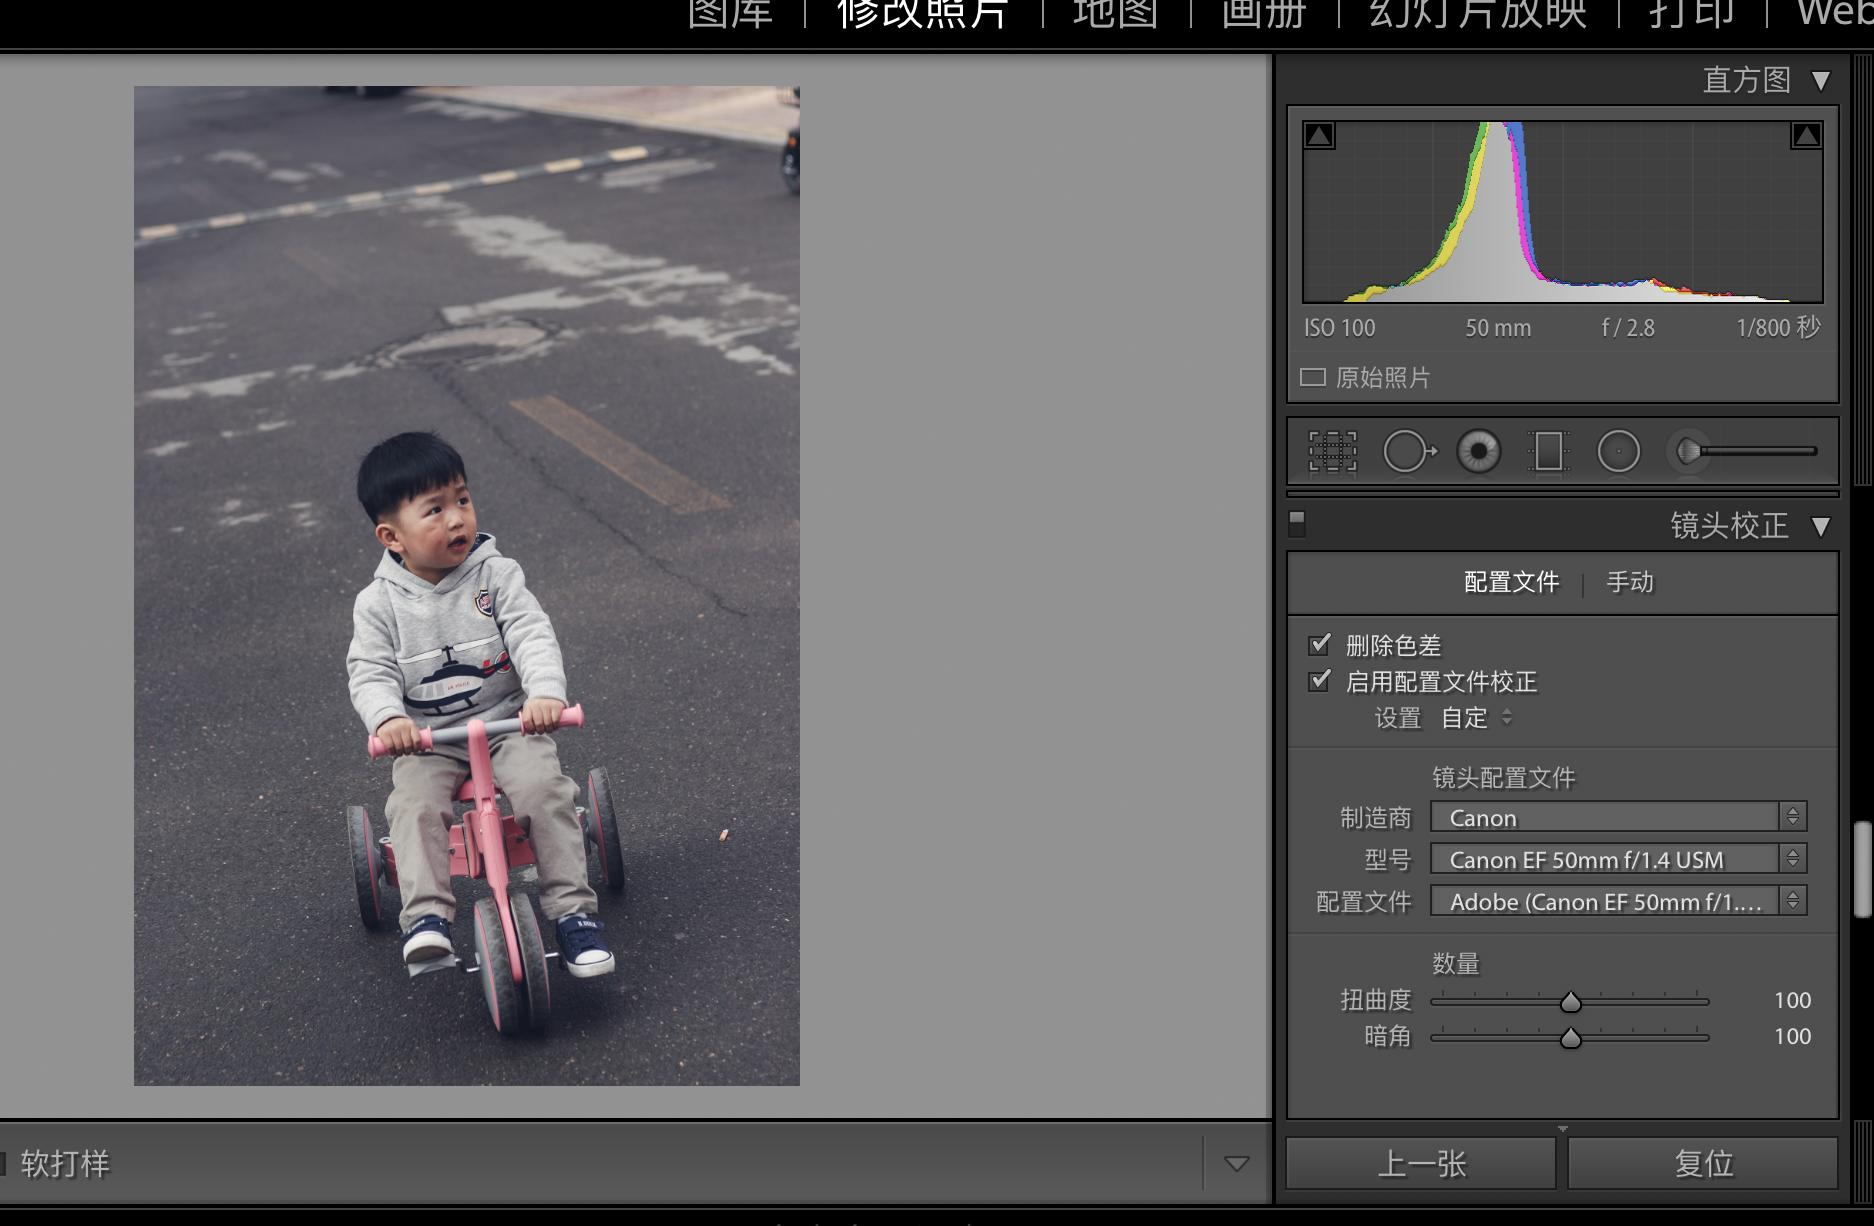1874x1226 pixels.
Task: Click the 扭曲度 slider handle
Action: 1570,1002
